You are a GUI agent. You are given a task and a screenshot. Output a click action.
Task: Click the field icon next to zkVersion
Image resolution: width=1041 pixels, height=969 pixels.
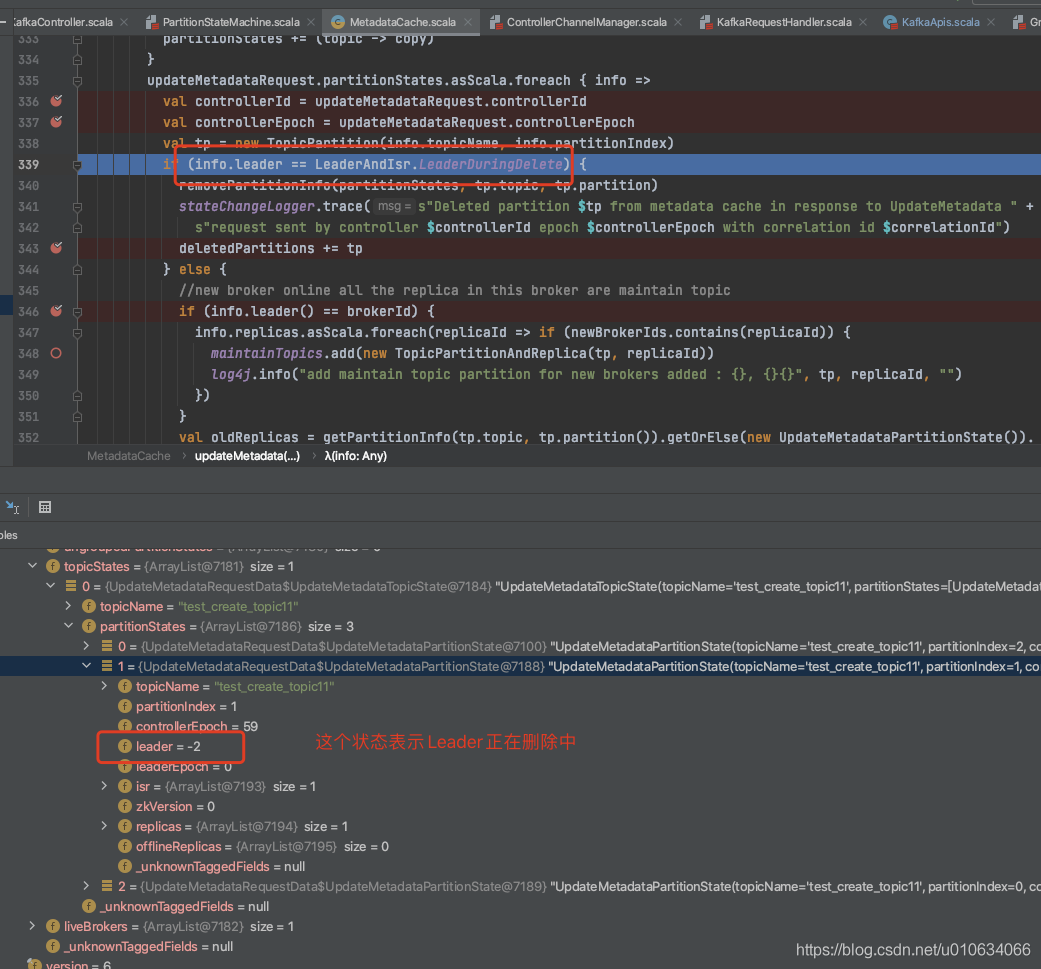125,806
